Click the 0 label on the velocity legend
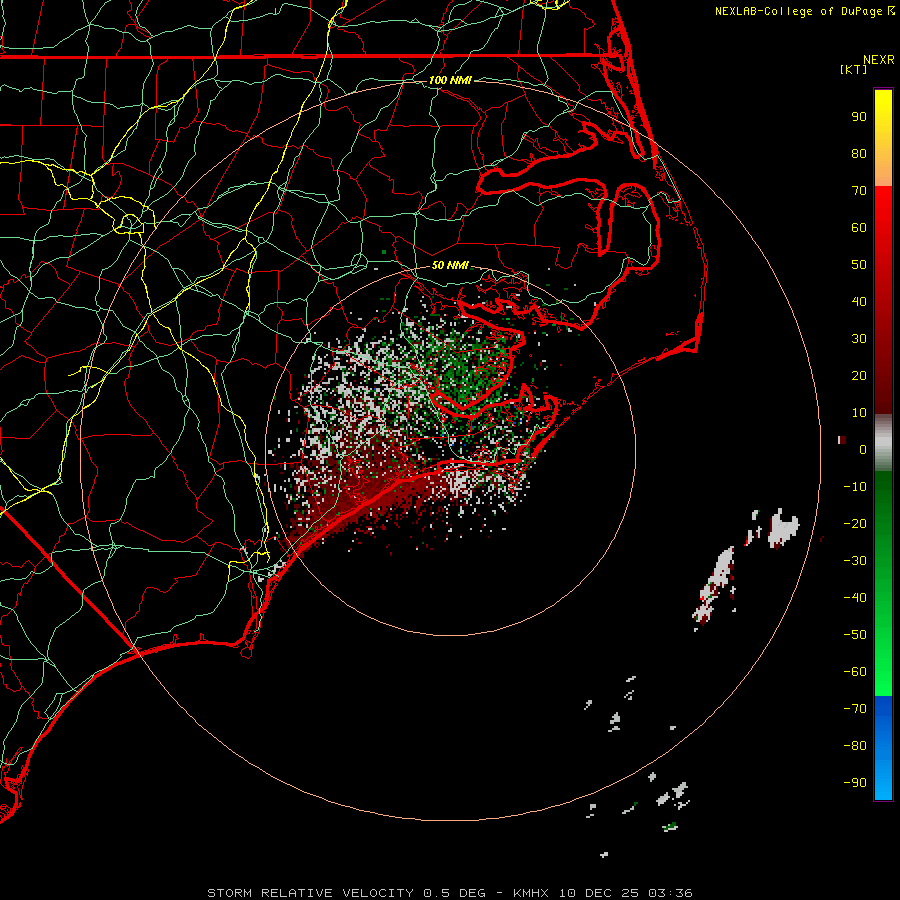 coord(862,450)
